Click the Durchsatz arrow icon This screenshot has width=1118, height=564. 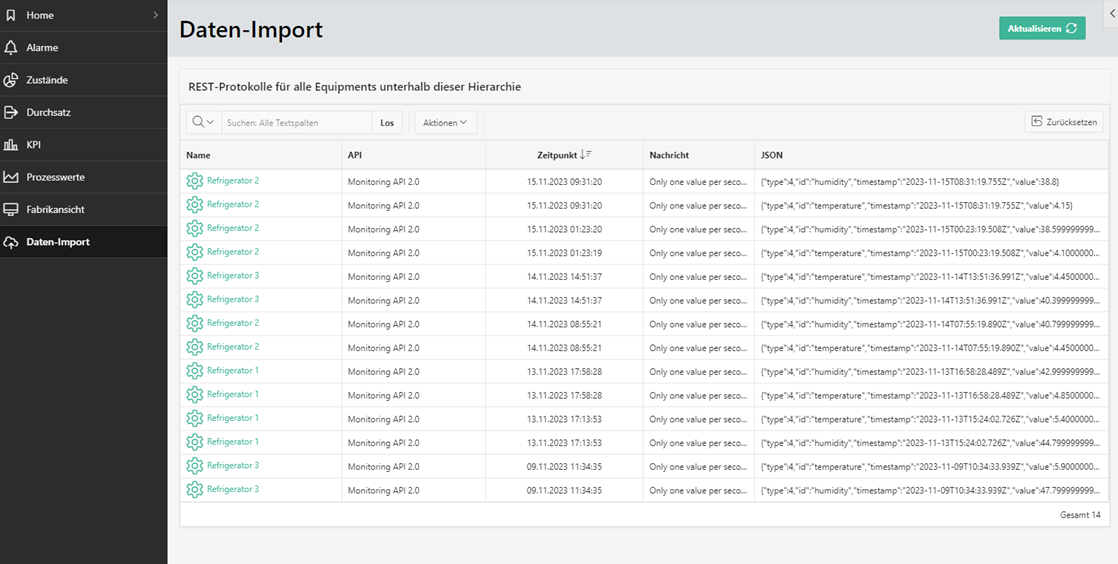click(x=11, y=112)
